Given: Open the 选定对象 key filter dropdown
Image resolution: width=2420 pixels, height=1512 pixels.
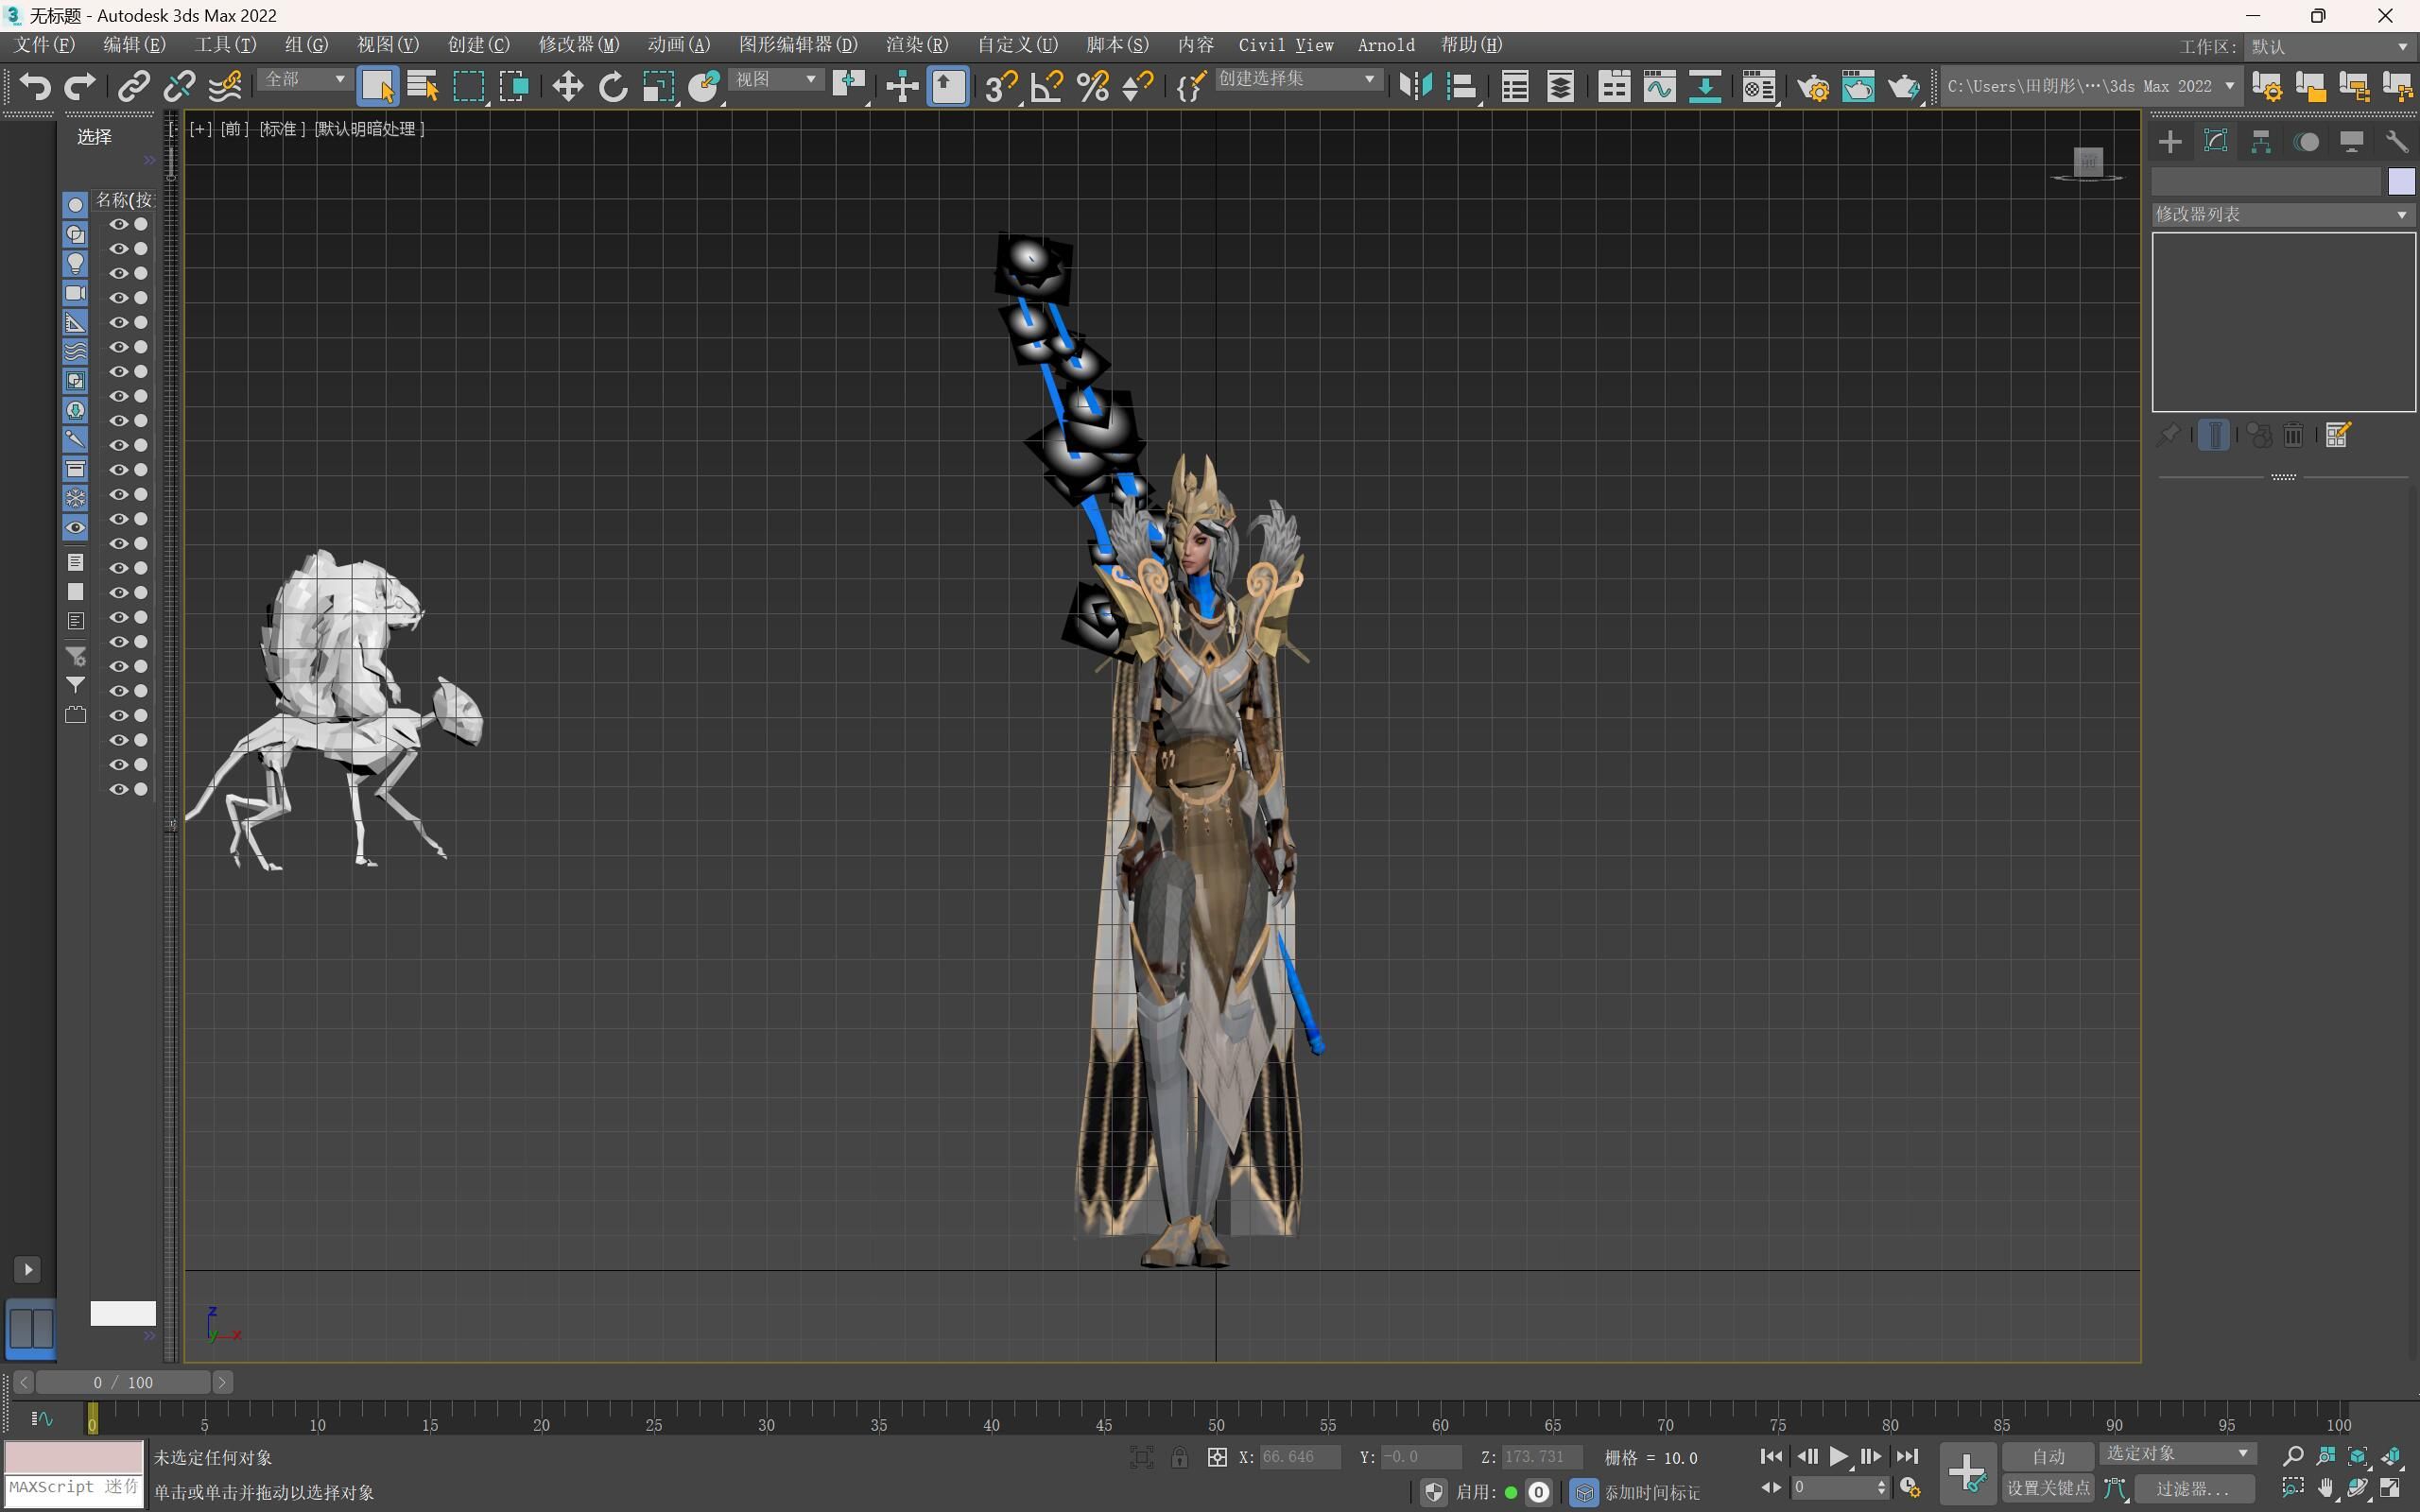Looking at the screenshot, I should click(2178, 1453).
